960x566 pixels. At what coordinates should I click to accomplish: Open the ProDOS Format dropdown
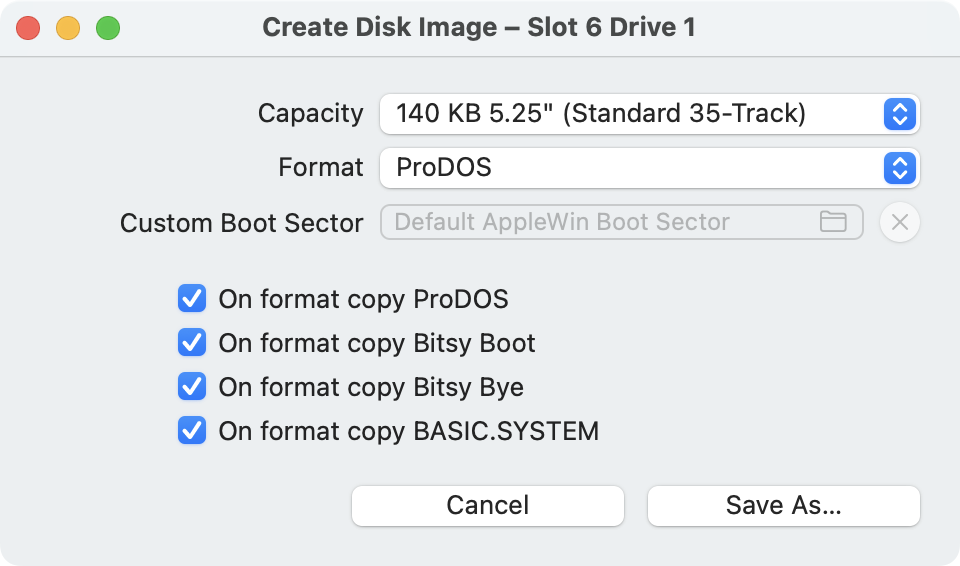pos(650,168)
